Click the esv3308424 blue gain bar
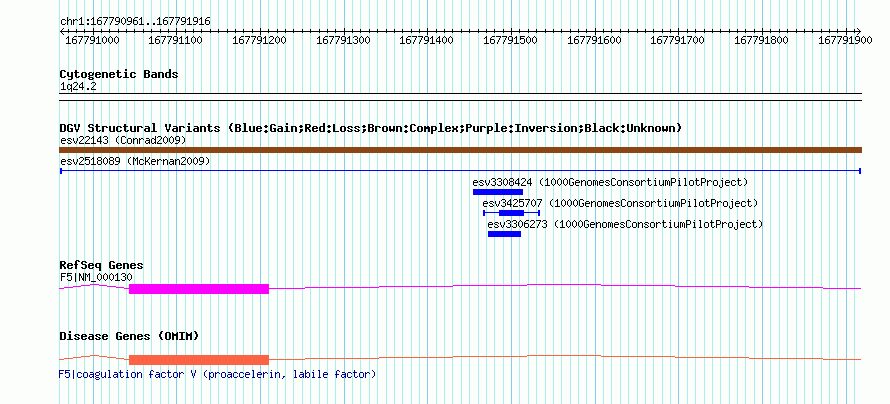 click(x=498, y=192)
